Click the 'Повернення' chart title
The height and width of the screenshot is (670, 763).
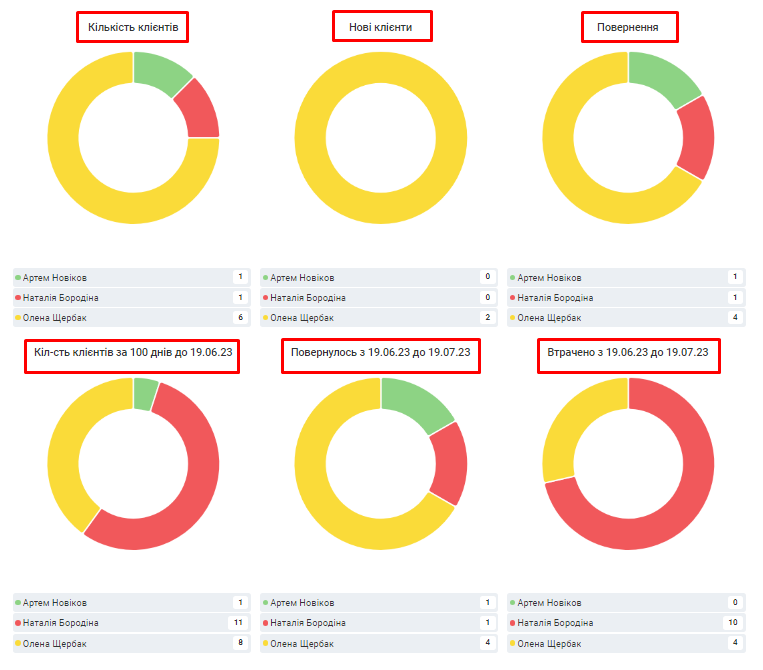point(628,27)
